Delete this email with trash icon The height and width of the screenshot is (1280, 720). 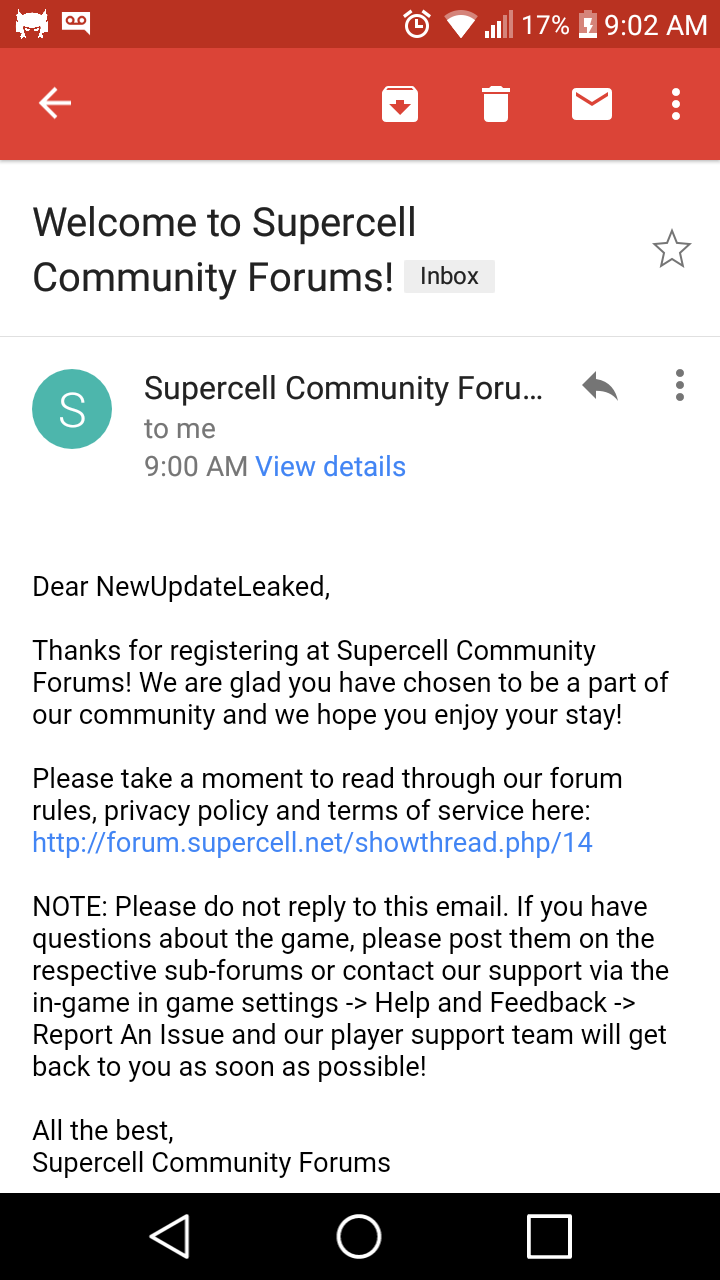tap(496, 103)
